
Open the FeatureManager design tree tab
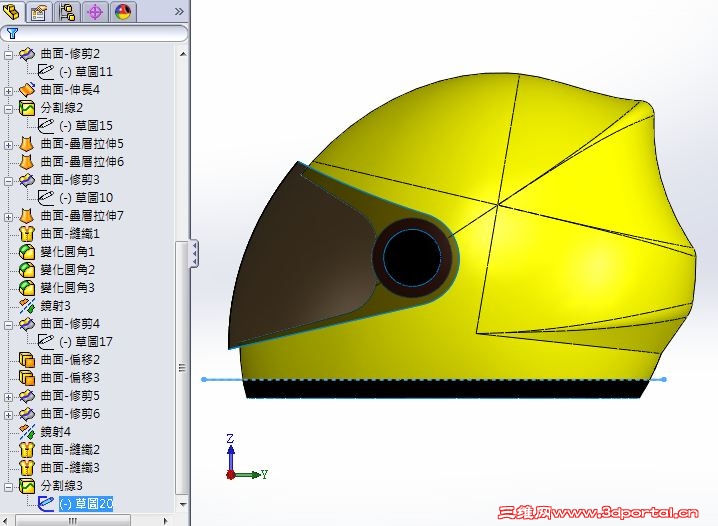pos(11,11)
